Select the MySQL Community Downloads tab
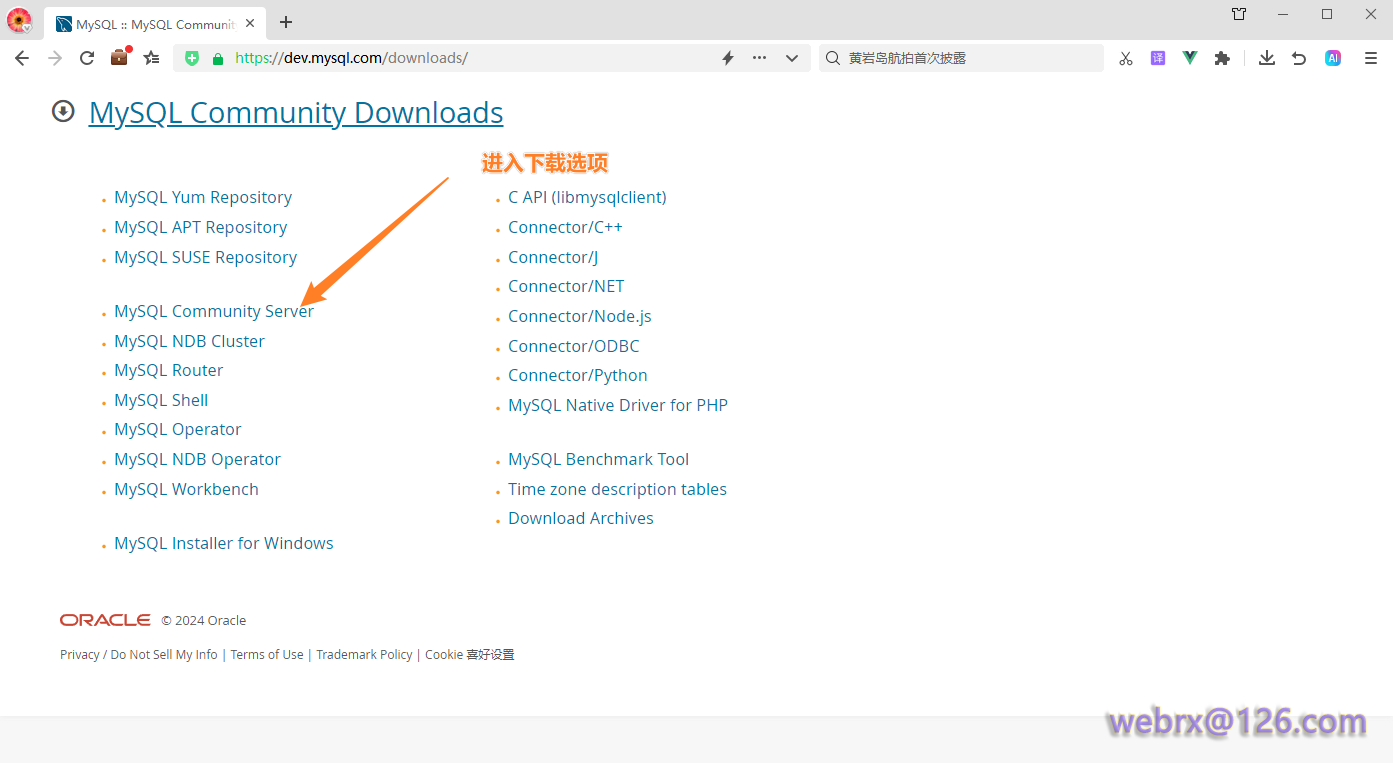This screenshot has width=1393, height=763. point(155,23)
